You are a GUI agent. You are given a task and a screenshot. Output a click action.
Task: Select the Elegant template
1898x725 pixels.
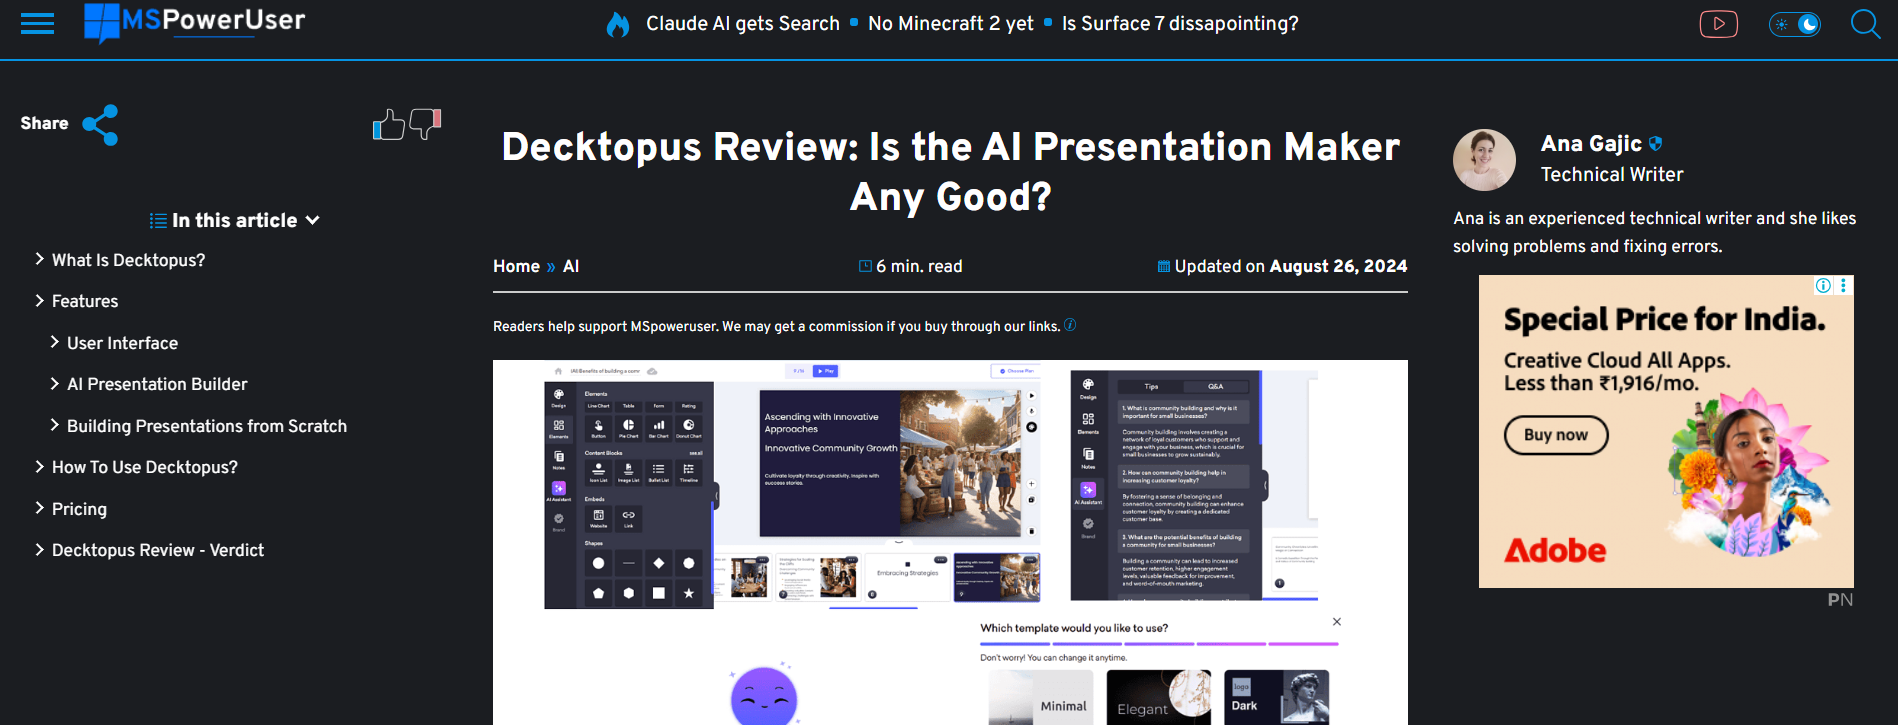(x=1159, y=697)
